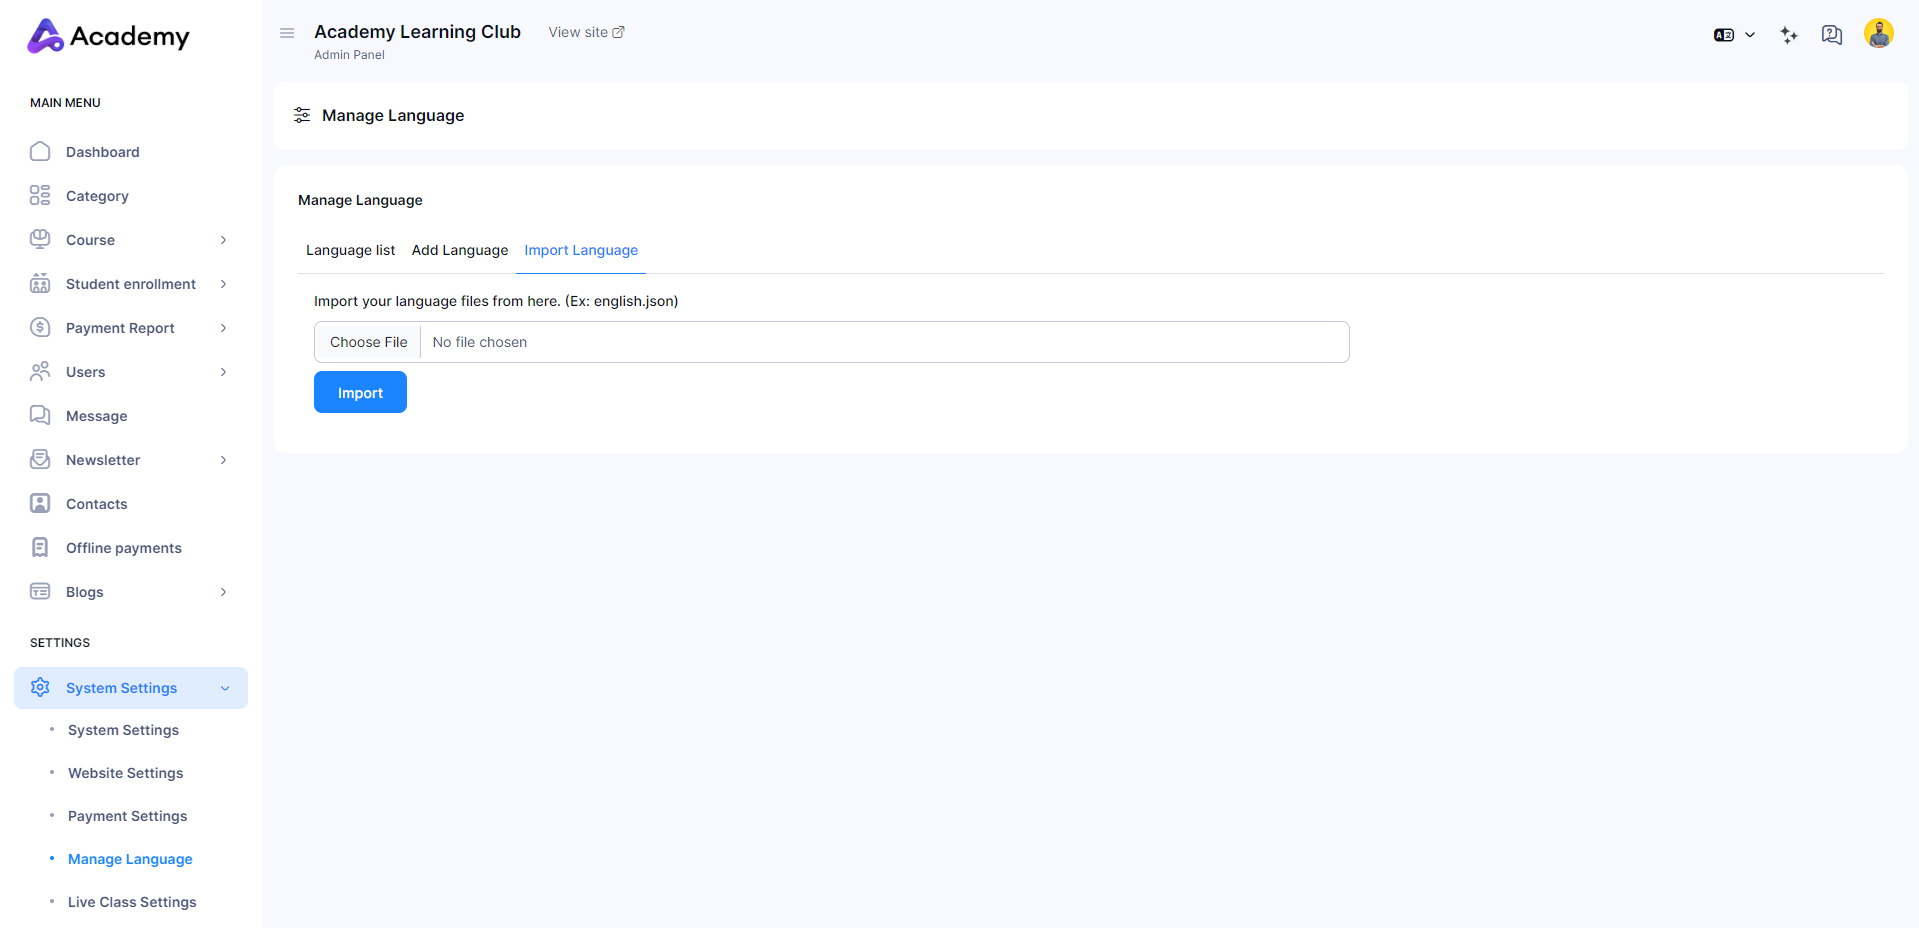Image resolution: width=1919 pixels, height=928 pixels.
Task: Open the user profile avatar
Action: tap(1878, 34)
